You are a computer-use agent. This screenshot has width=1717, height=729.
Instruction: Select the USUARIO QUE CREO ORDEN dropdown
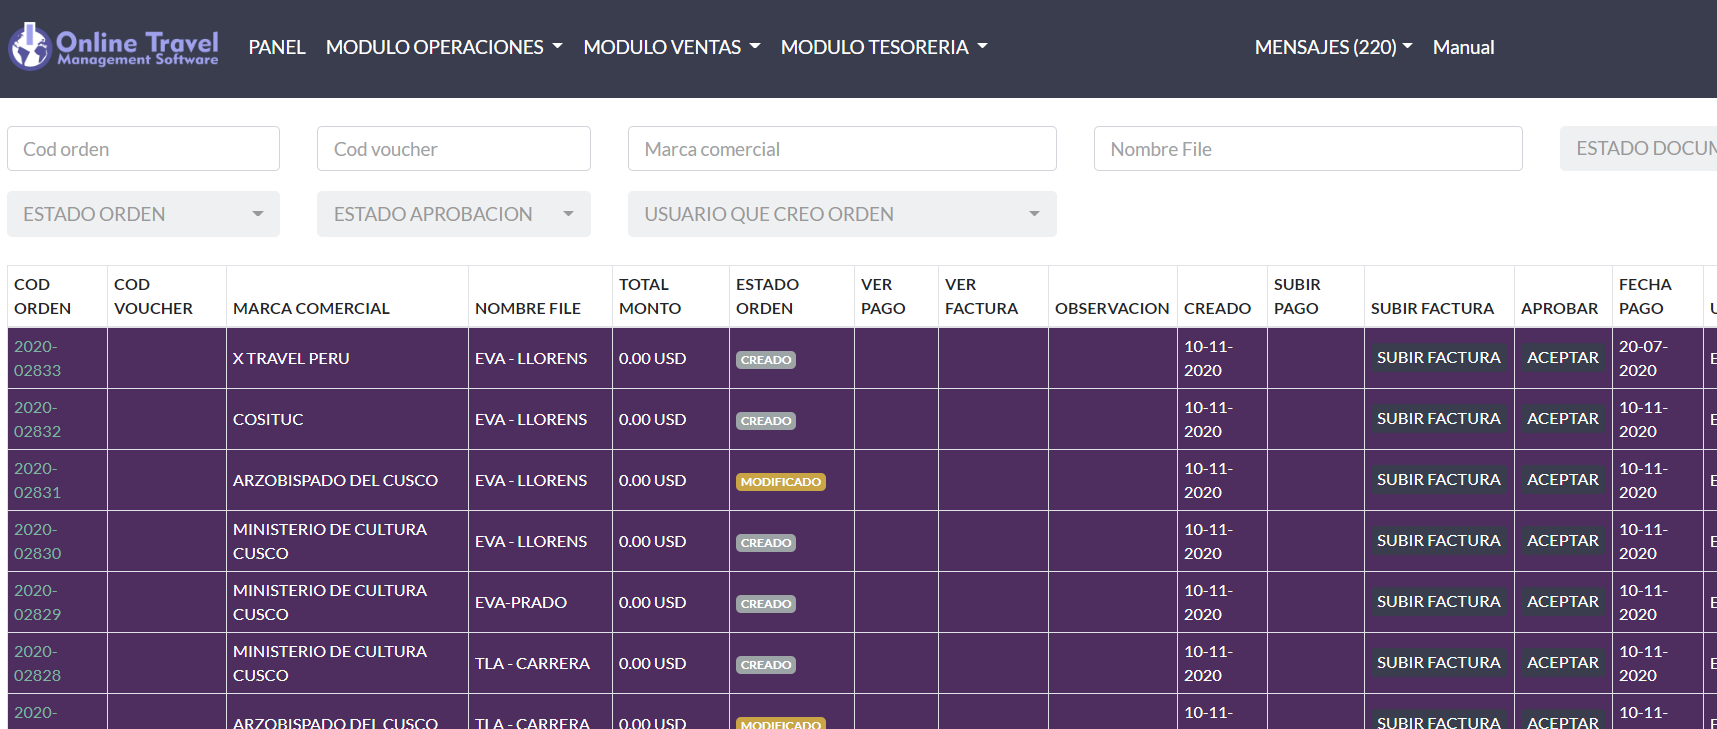[x=841, y=214]
